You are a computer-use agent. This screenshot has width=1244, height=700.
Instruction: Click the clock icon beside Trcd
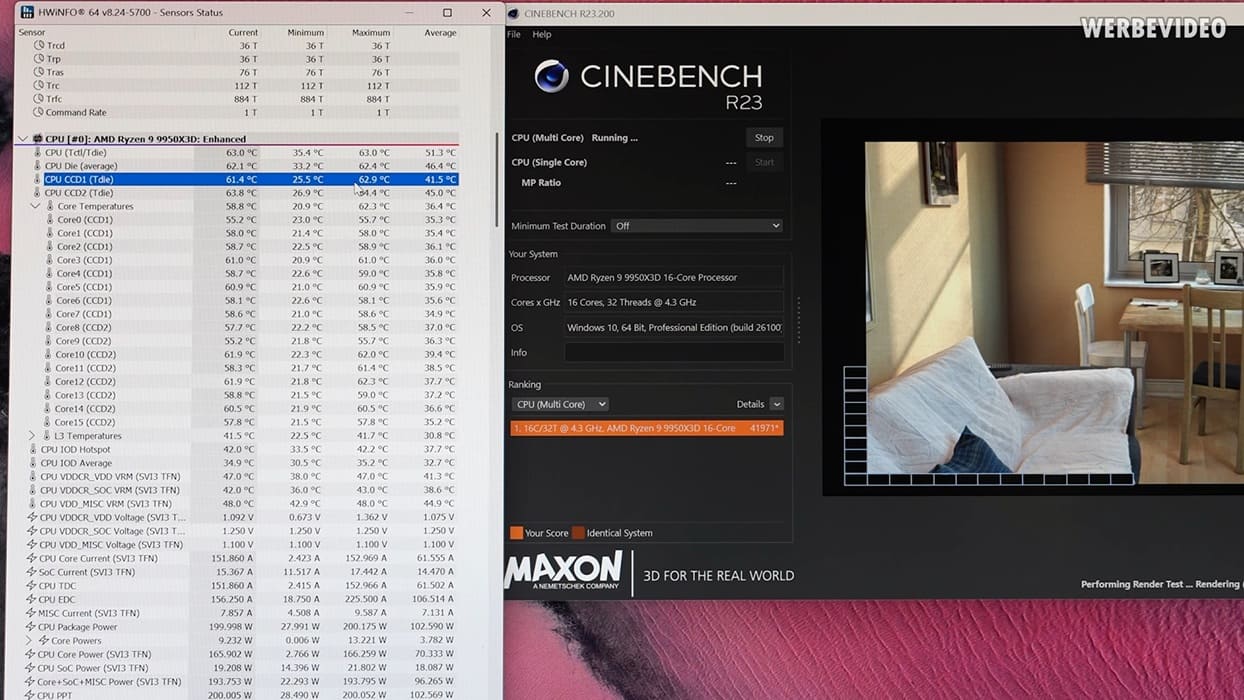click(x=39, y=46)
